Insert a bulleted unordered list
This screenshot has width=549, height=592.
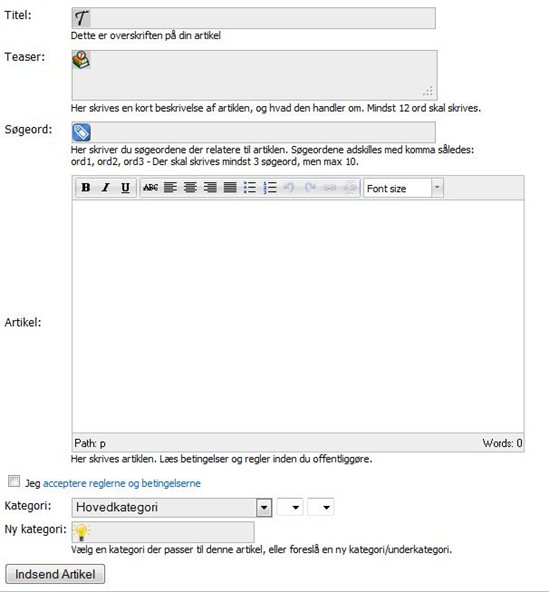tap(250, 187)
